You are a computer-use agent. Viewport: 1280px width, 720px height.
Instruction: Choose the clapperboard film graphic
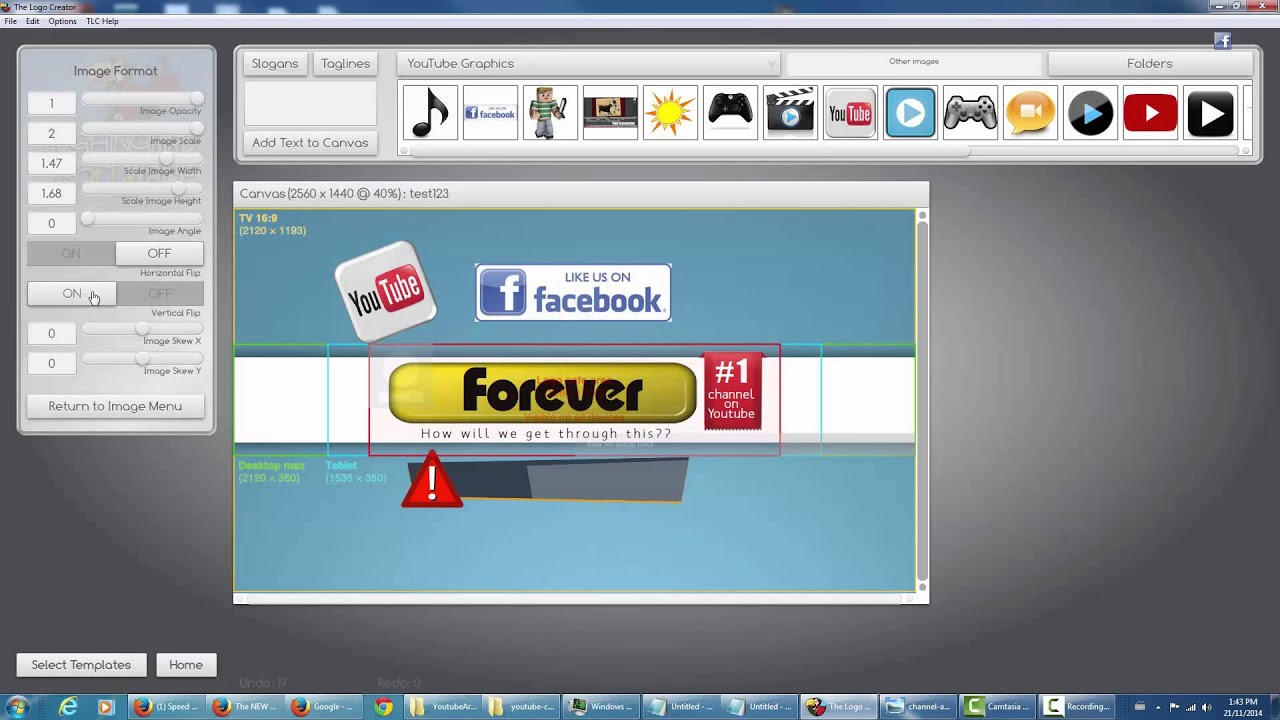click(x=790, y=112)
